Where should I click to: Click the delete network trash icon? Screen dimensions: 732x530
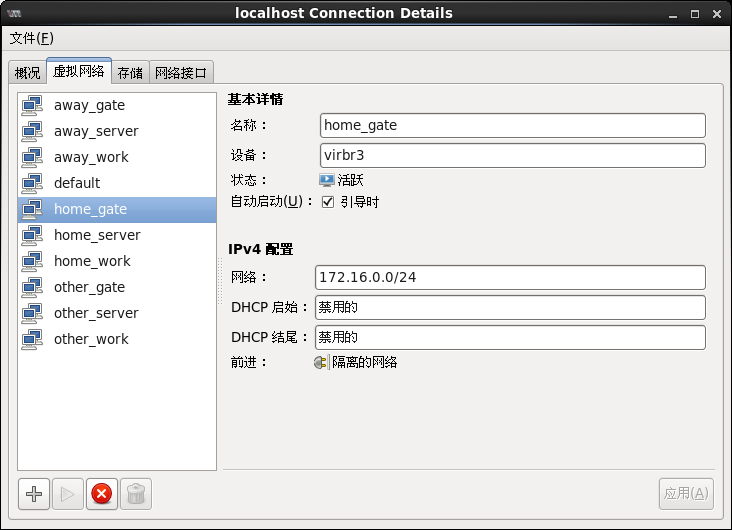pos(137,493)
